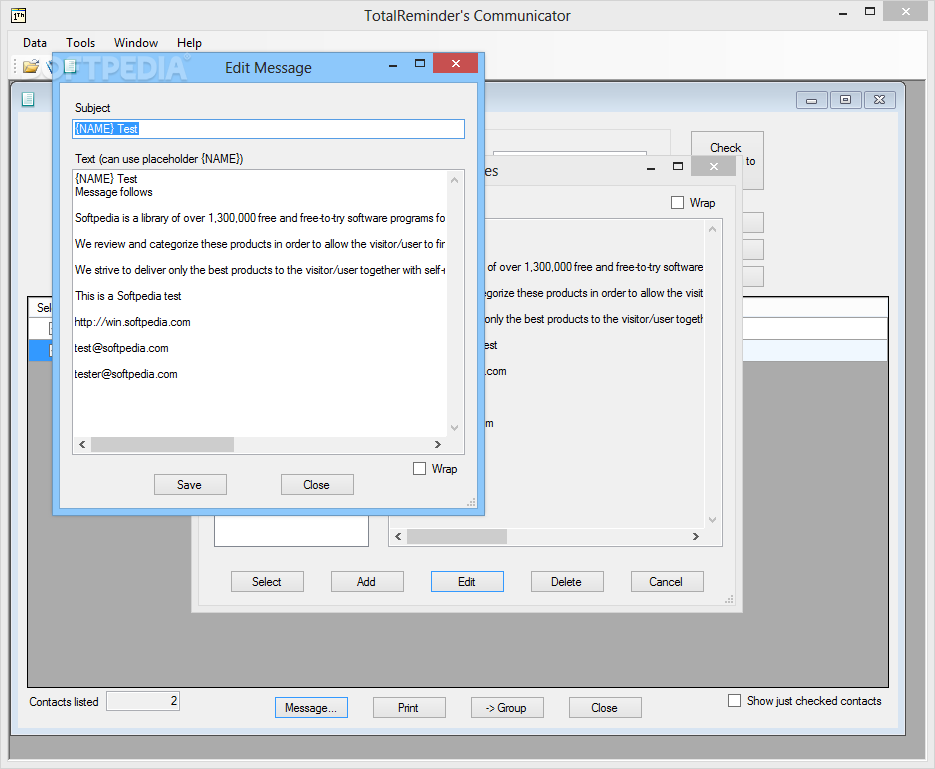This screenshot has height=769, width=935.
Task: Click scroll-down arrow in messages dialog preview
Action: 713,520
